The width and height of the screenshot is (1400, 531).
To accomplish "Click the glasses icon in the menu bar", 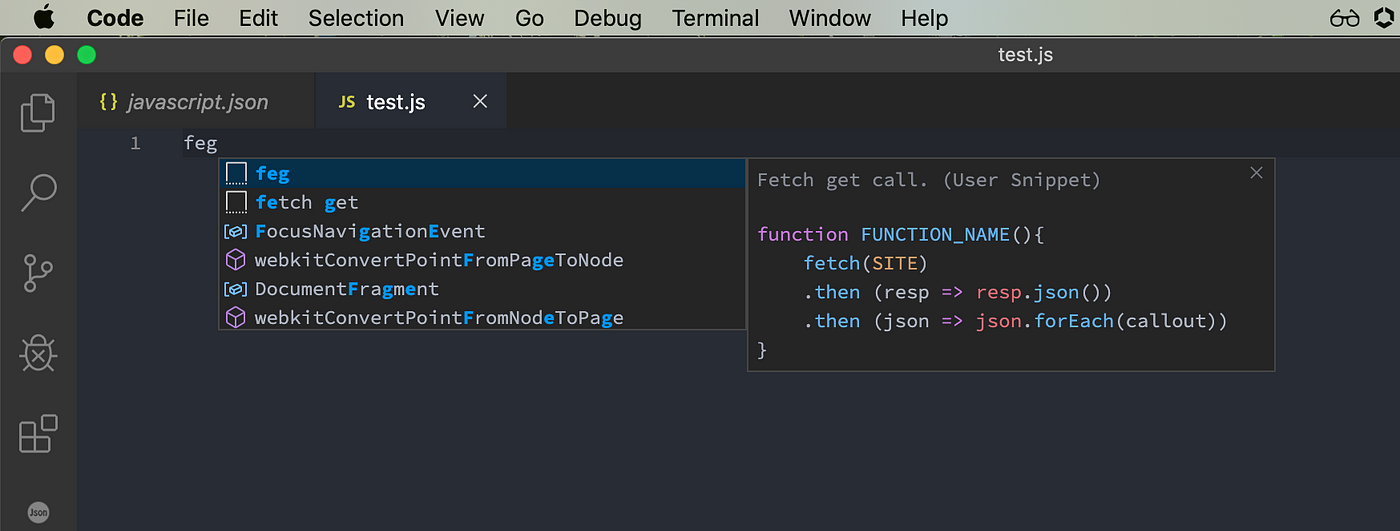I will pyautogui.click(x=1345, y=18).
